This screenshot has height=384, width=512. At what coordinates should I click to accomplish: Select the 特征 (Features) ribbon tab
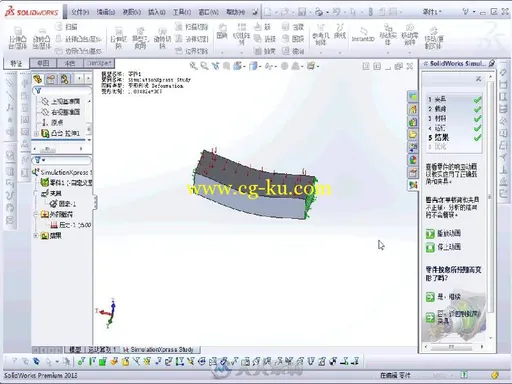(16, 63)
